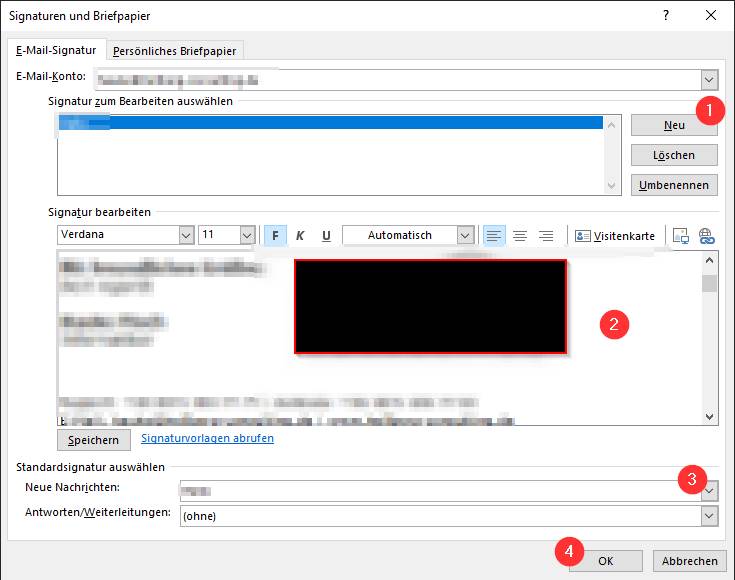Viewport: 735px width, 580px height.
Task: Toggle italic formatting (K) button
Action: [300, 235]
